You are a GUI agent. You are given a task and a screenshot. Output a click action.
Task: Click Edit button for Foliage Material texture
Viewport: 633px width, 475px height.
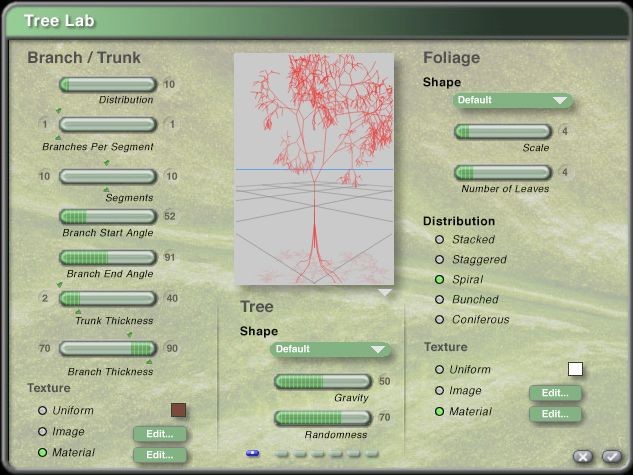coord(555,414)
